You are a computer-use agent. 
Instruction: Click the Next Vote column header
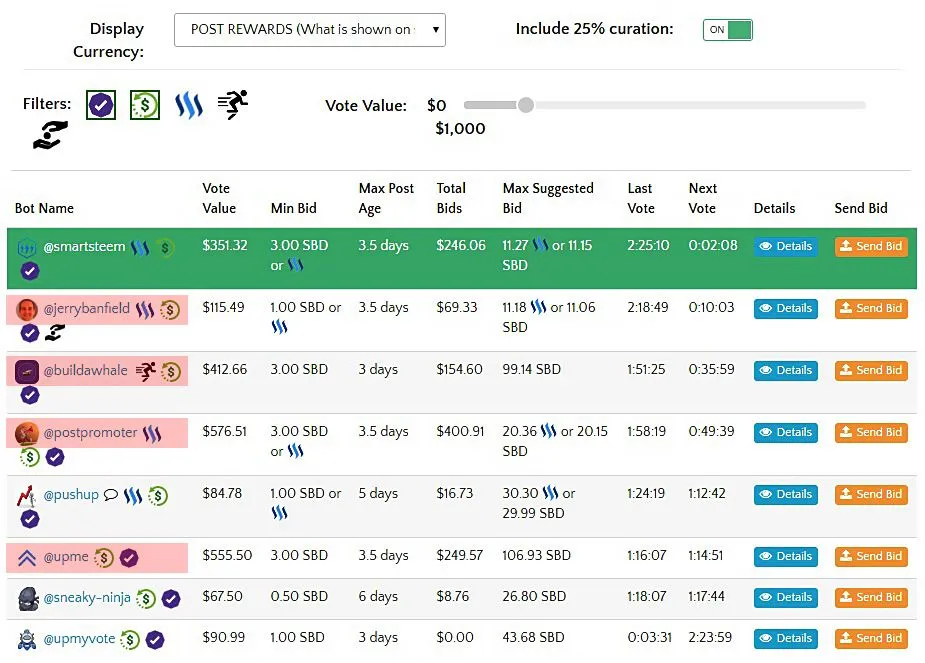click(703, 198)
